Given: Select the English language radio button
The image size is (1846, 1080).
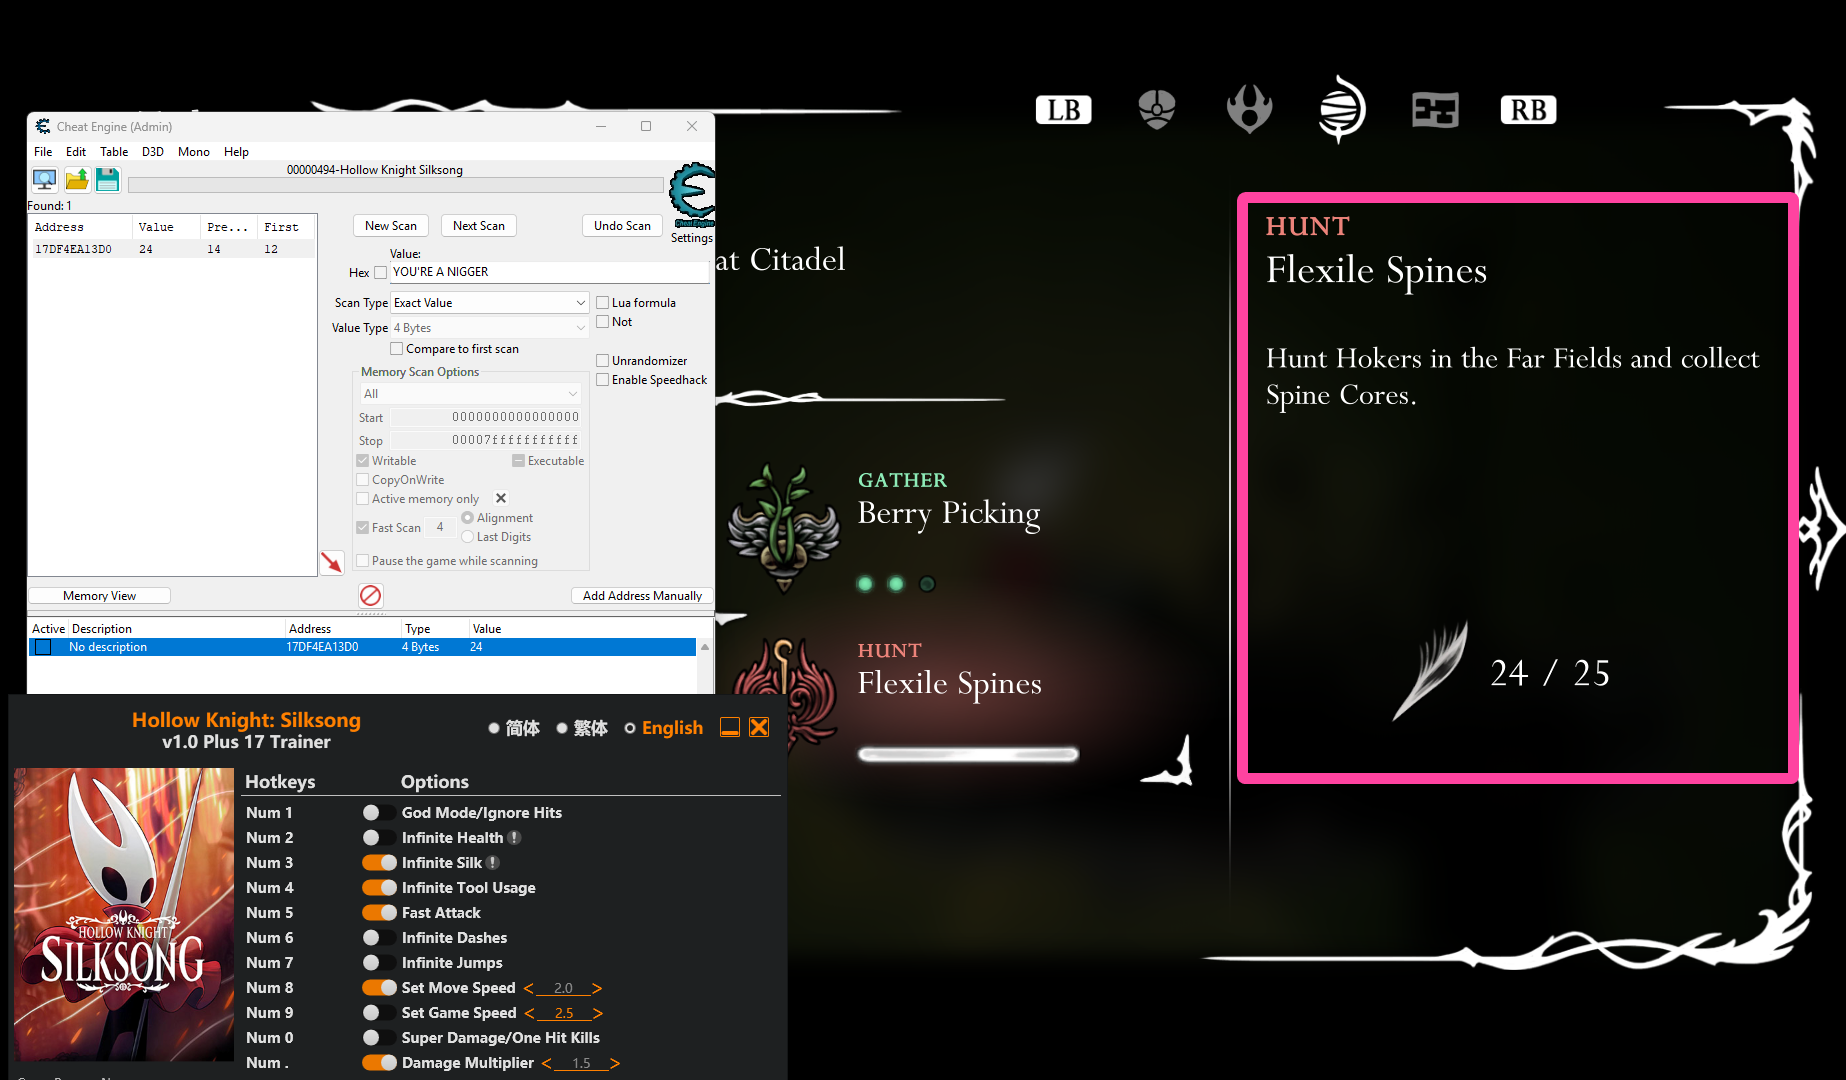Looking at the screenshot, I should 630,728.
